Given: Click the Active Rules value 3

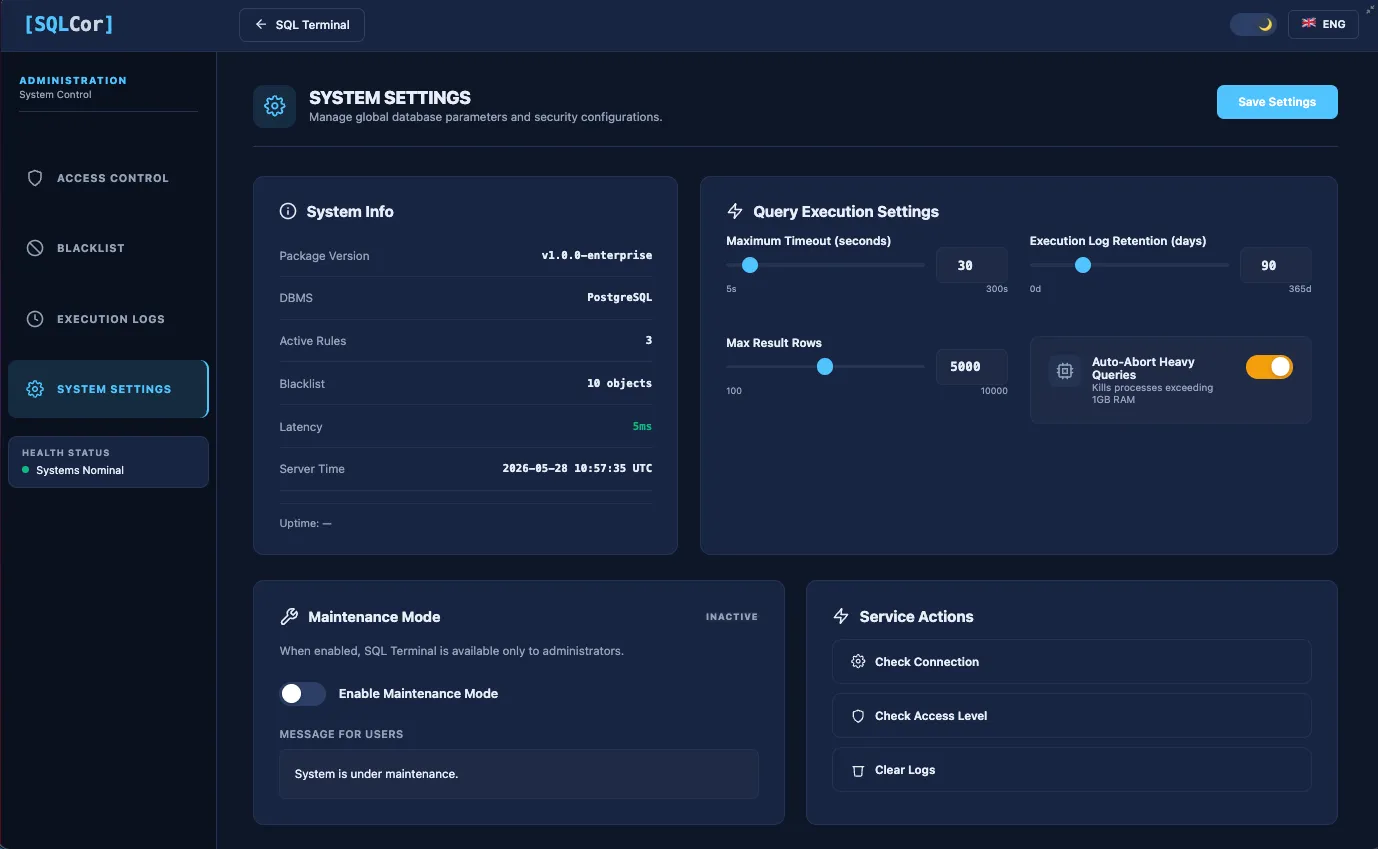Looking at the screenshot, I should [649, 341].
